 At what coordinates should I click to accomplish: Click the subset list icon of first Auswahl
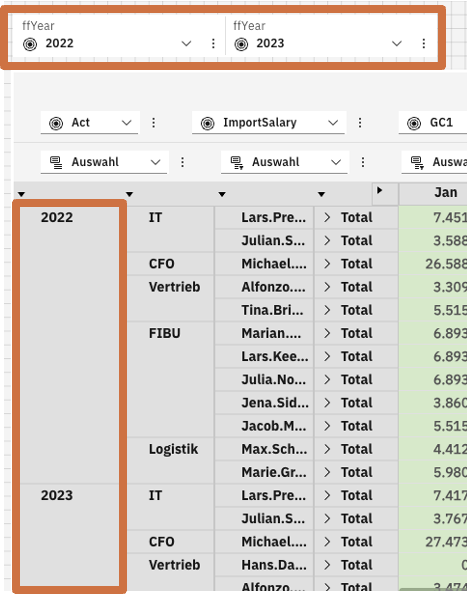point(56,163)
